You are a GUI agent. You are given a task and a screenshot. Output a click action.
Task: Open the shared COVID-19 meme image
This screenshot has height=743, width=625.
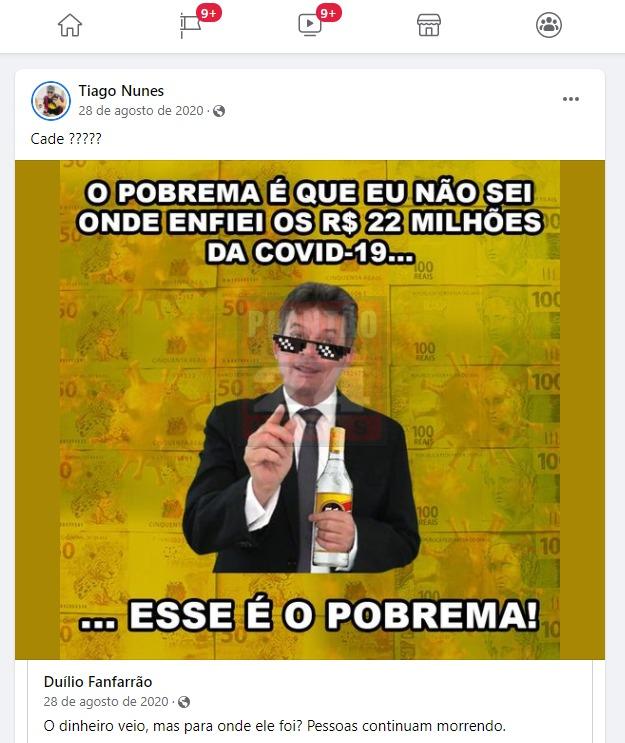click(x=310, y=410)
